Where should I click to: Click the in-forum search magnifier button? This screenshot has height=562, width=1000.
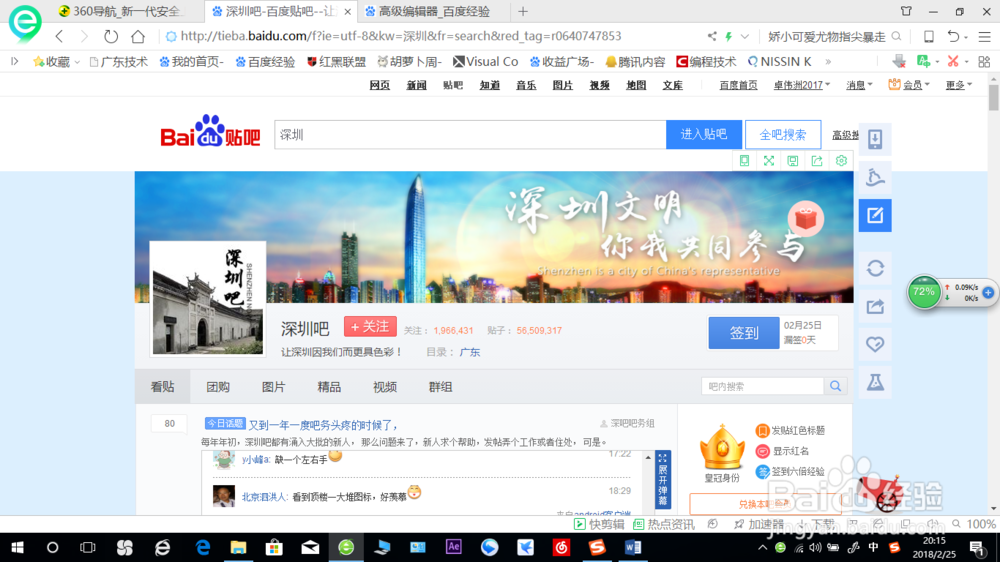click(835, 386)
